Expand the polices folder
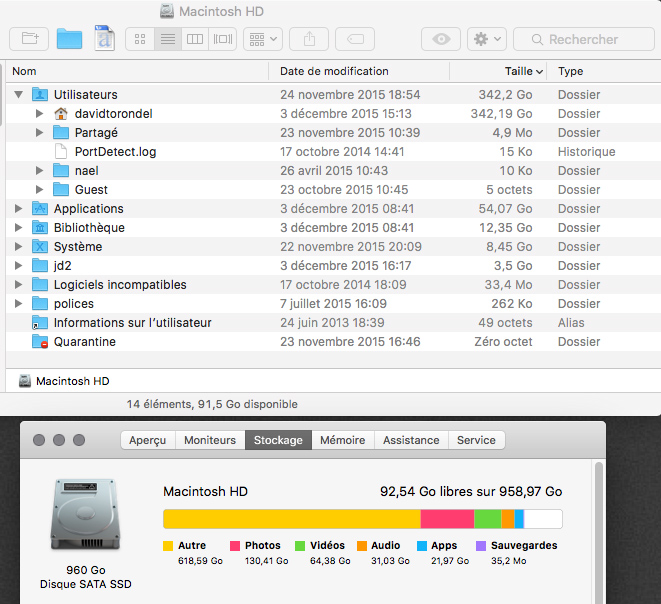661x604 pixels. pyautogui.click(x=18, y=303)
